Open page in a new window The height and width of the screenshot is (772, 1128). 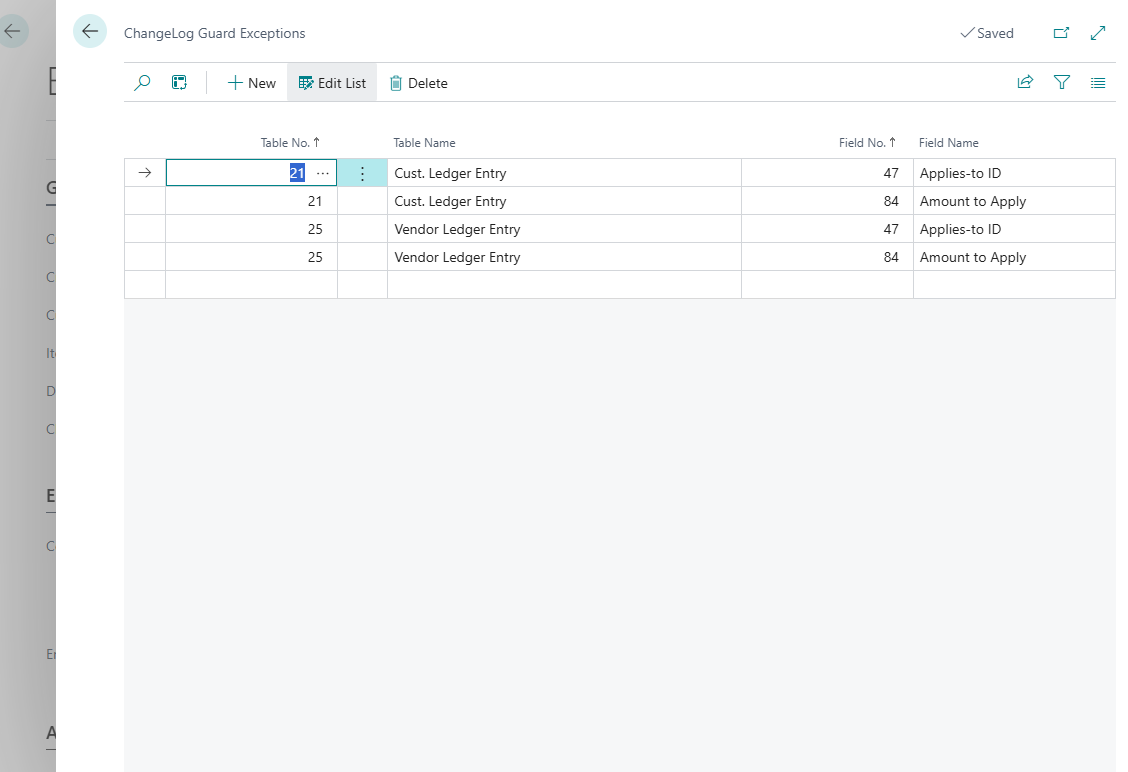point(1061,33)
